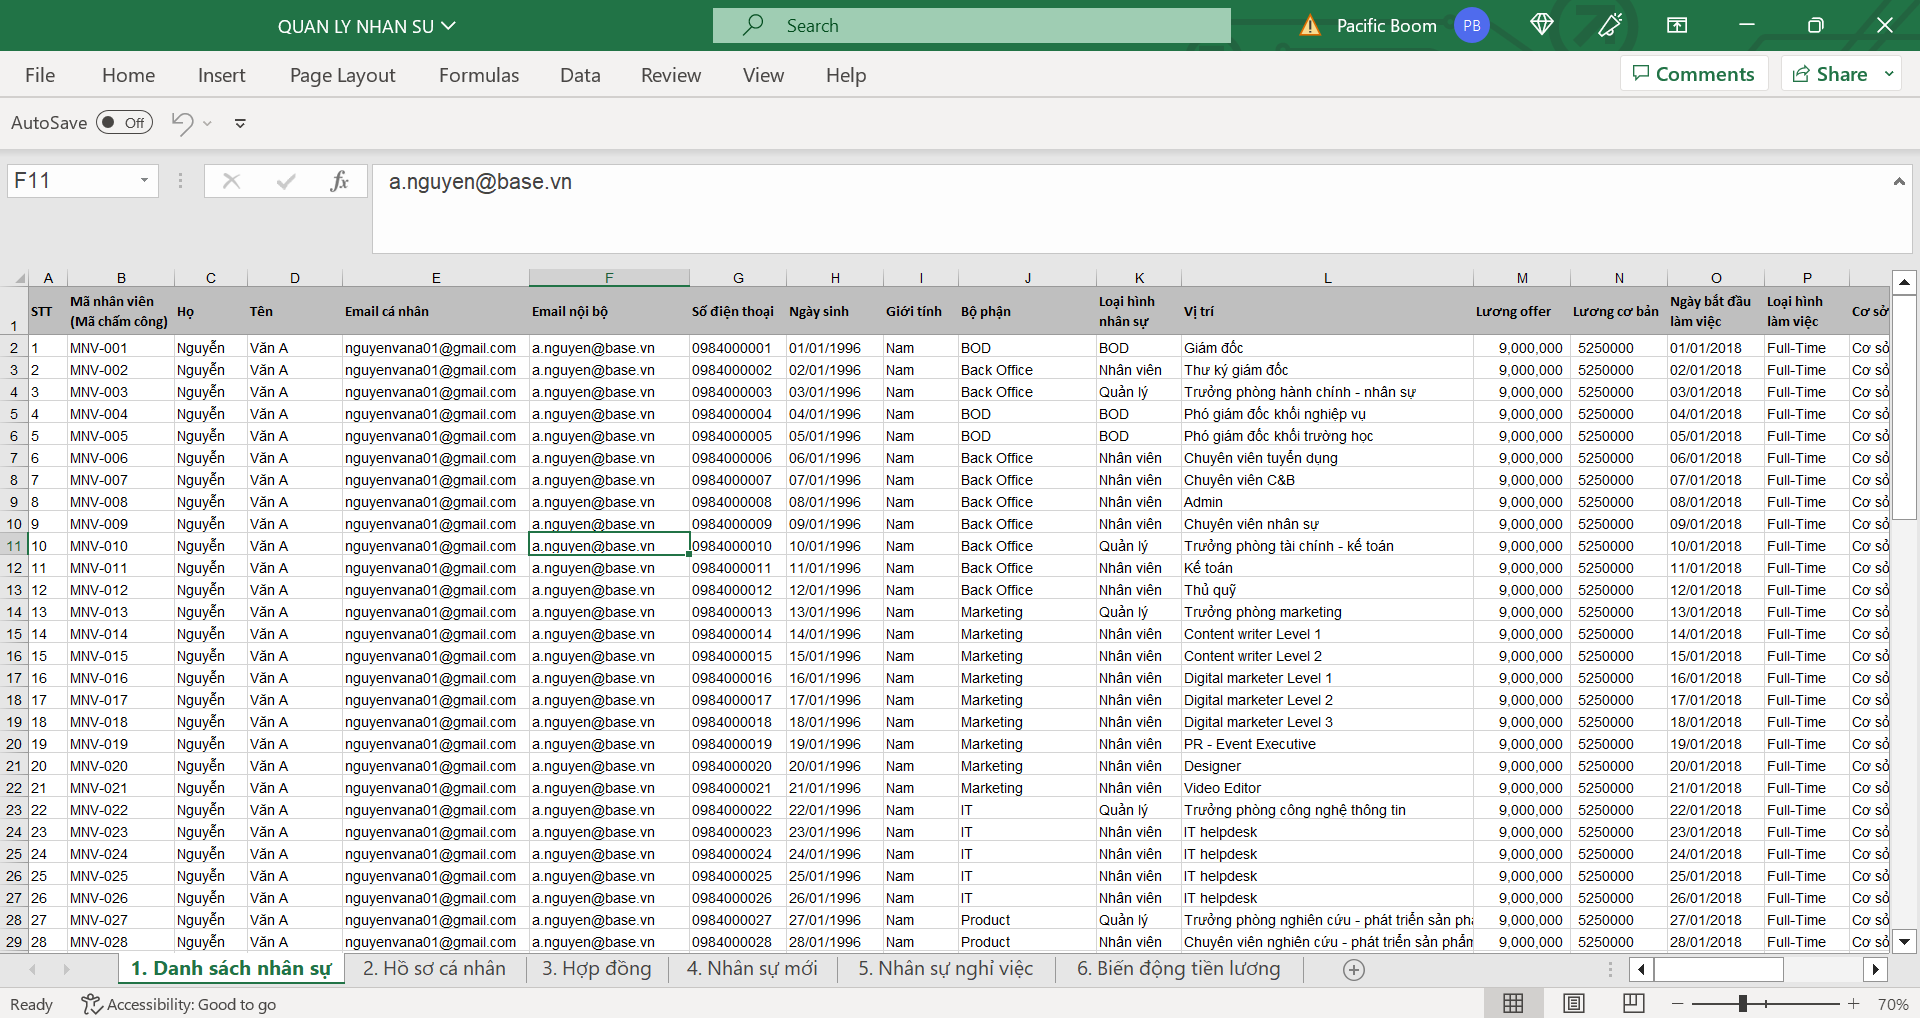The width and height of the screenshot is (1920, 1018).
Task: Click the Share button
Action: pos(1830,74)
